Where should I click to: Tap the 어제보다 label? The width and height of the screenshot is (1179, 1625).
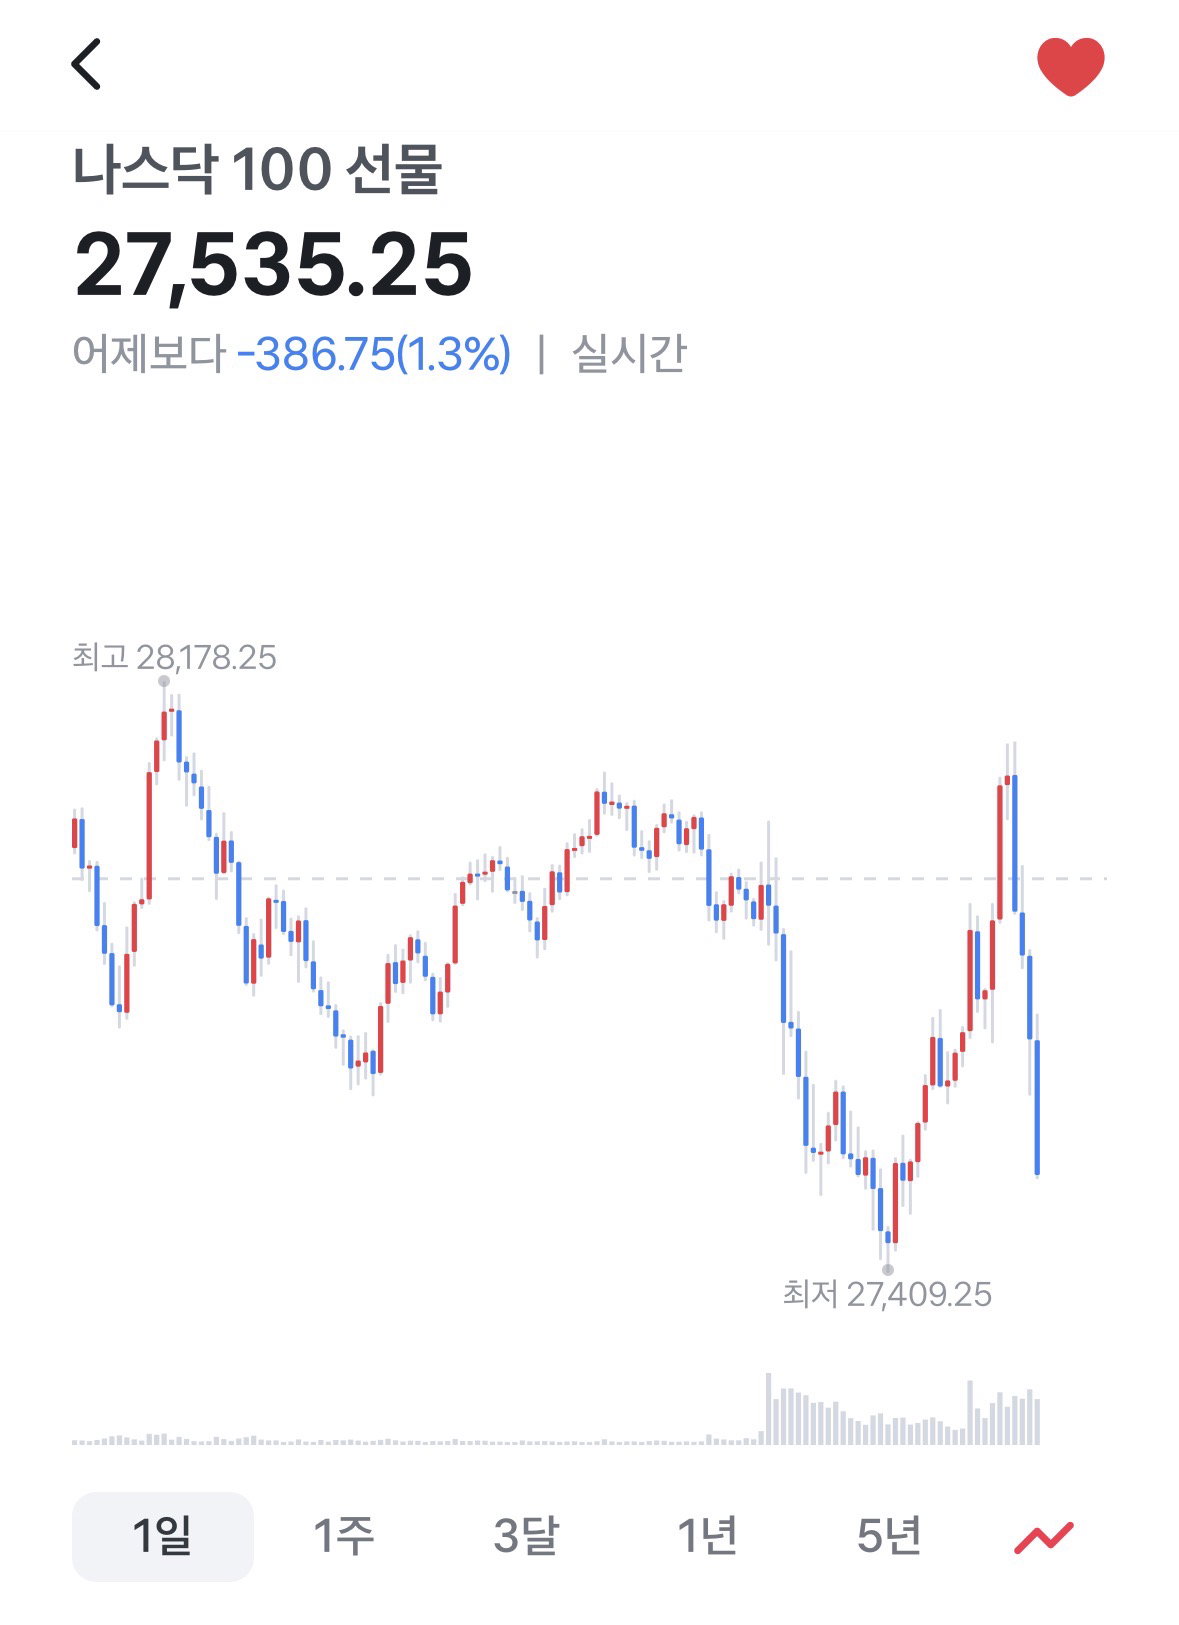(149, 354)
